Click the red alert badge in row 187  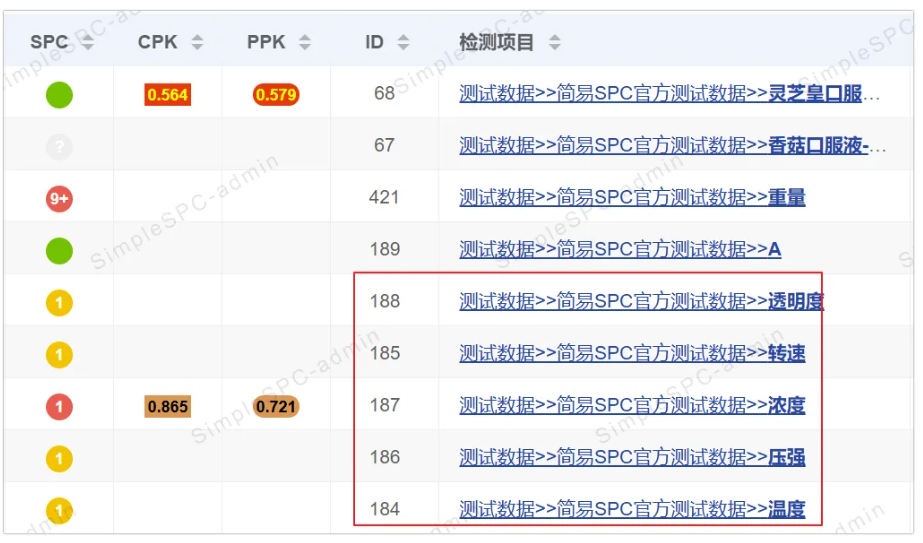click(59, 406)
